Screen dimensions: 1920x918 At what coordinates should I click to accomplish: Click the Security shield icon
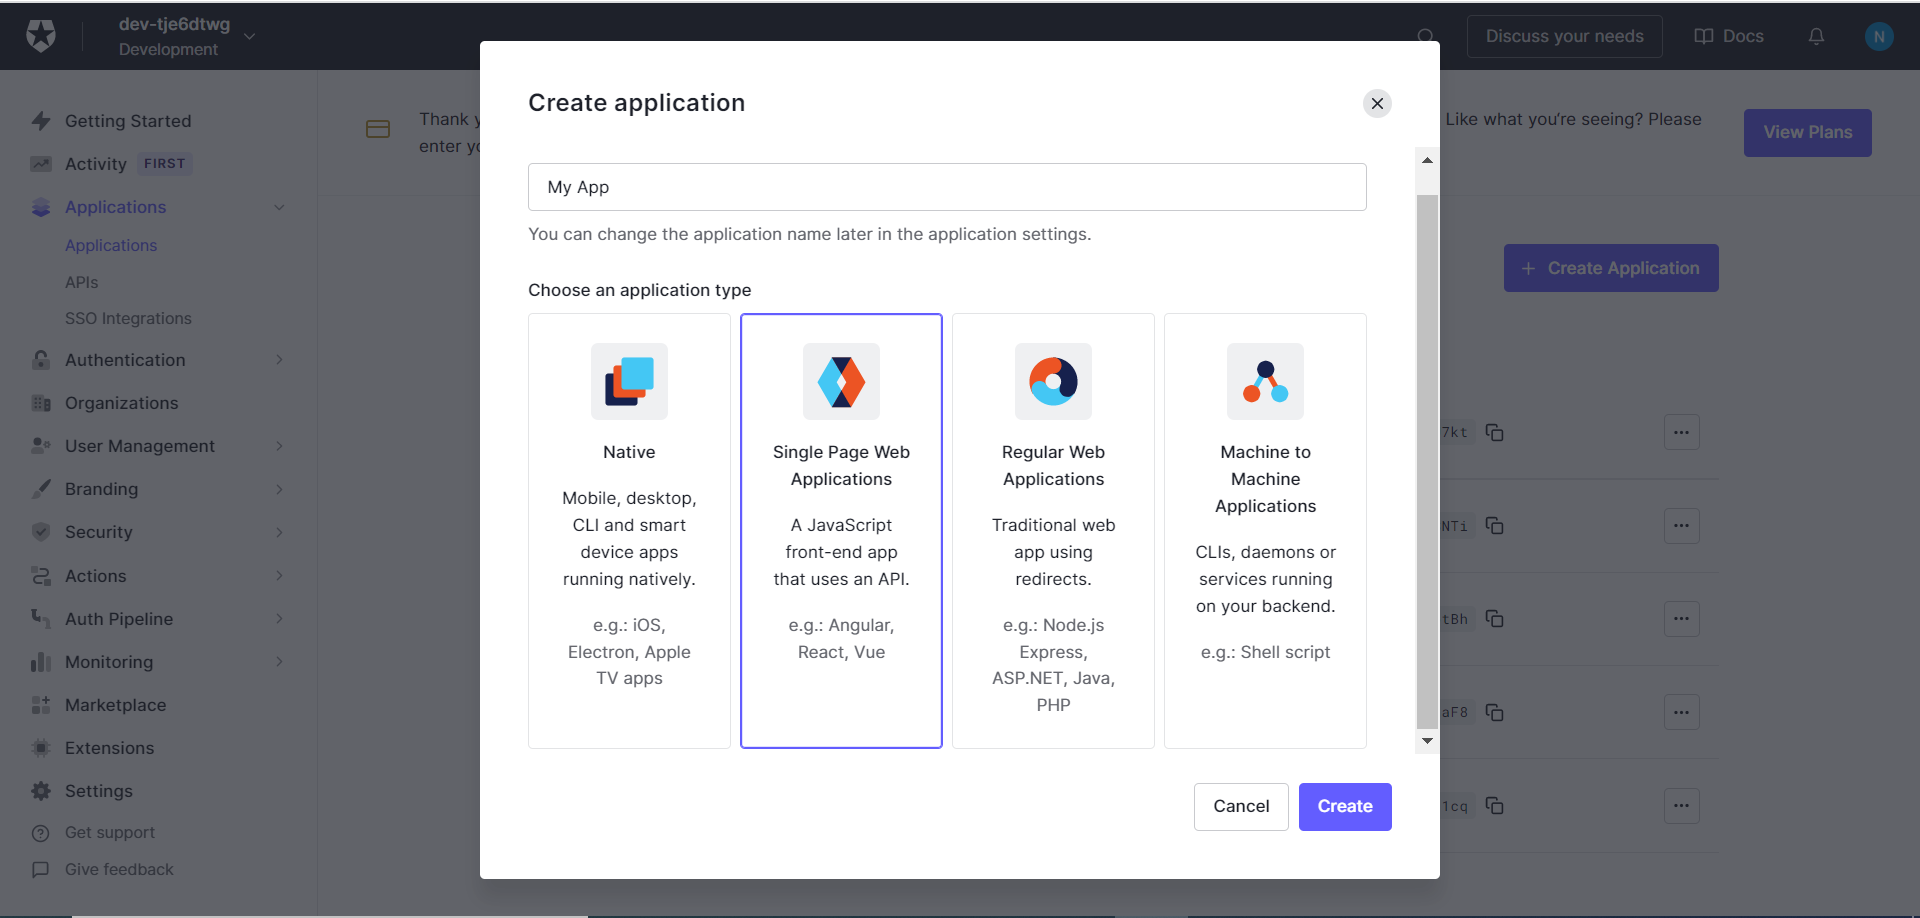click(x=41, y=532)
